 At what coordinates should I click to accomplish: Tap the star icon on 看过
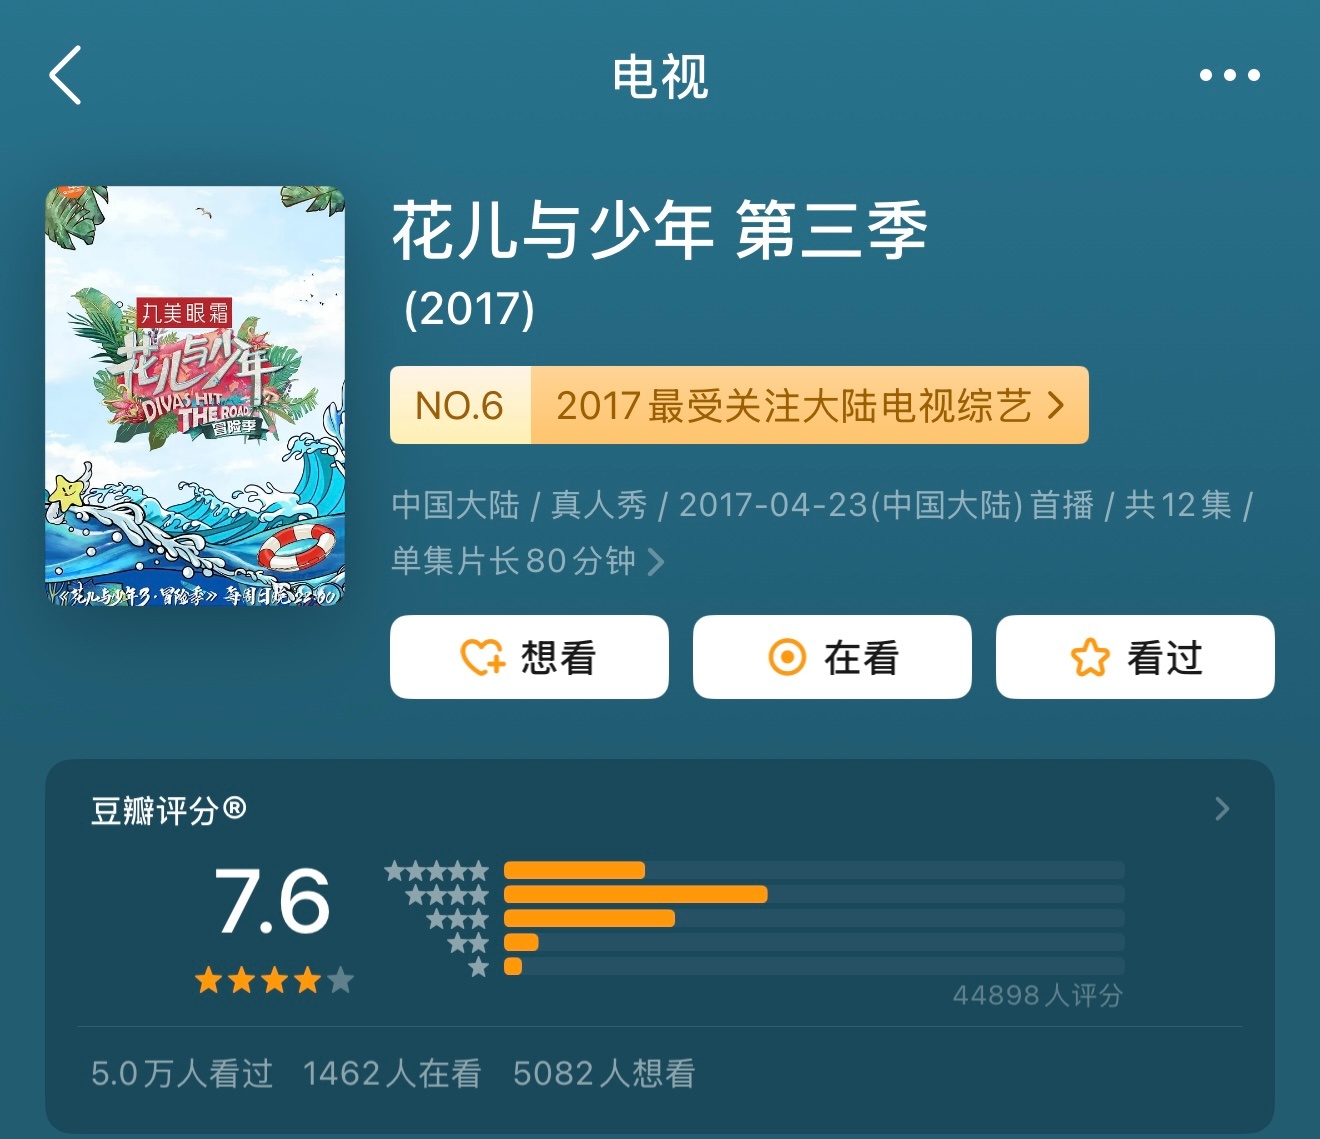point(1090,657)
